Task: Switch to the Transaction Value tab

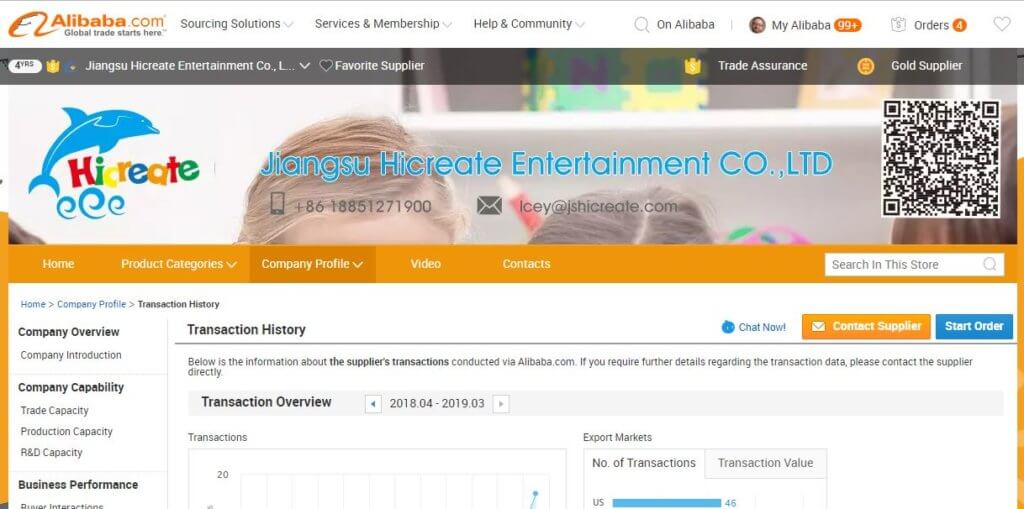Action: [765, 463]
